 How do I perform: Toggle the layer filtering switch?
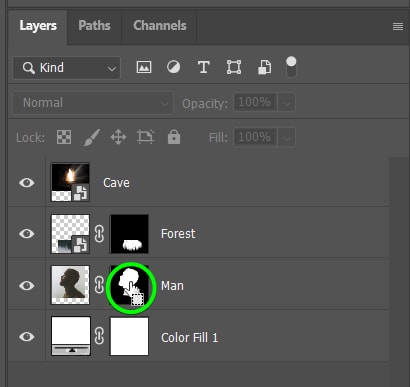[291, 67]
